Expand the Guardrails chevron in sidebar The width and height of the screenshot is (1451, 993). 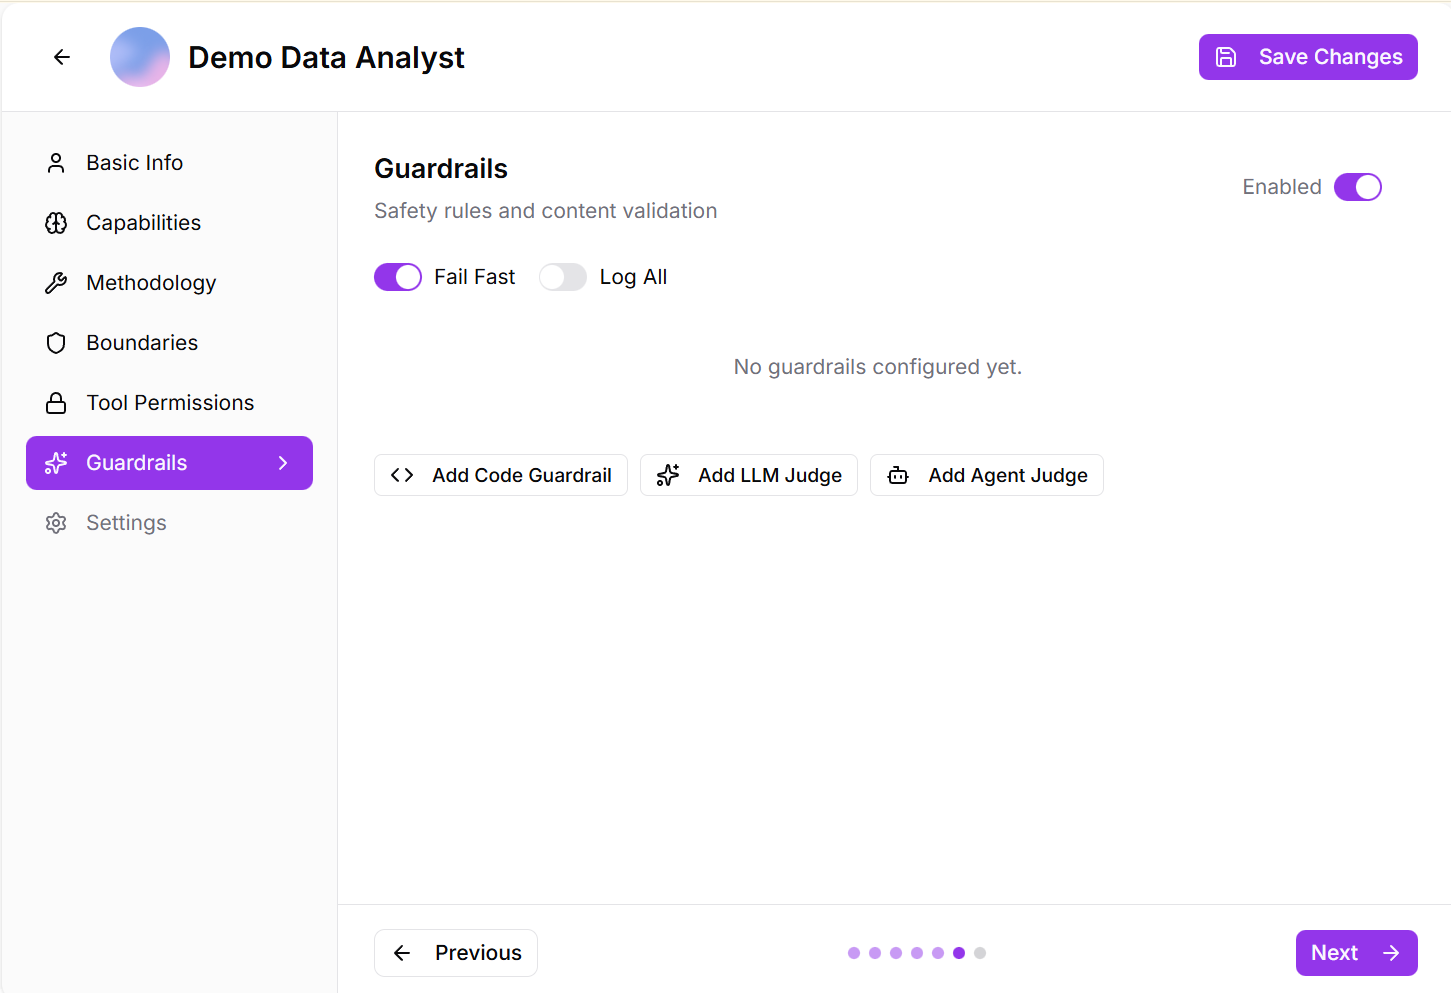283,463
